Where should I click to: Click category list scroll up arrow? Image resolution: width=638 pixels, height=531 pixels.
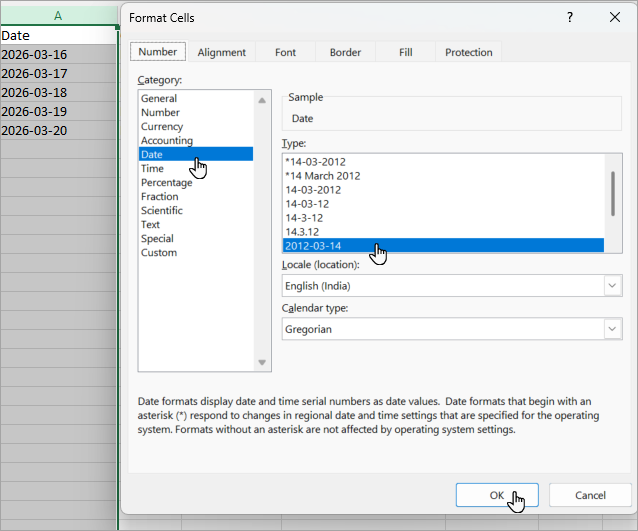point(262,100)
